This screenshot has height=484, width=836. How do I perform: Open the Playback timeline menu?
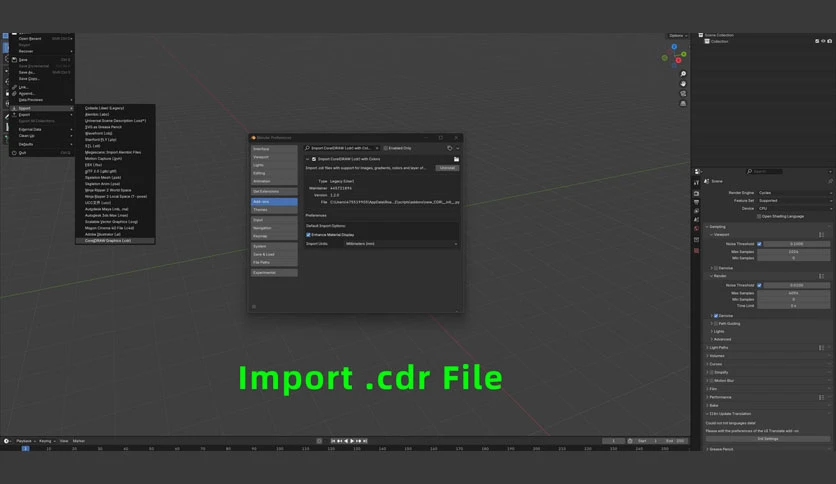25,441
